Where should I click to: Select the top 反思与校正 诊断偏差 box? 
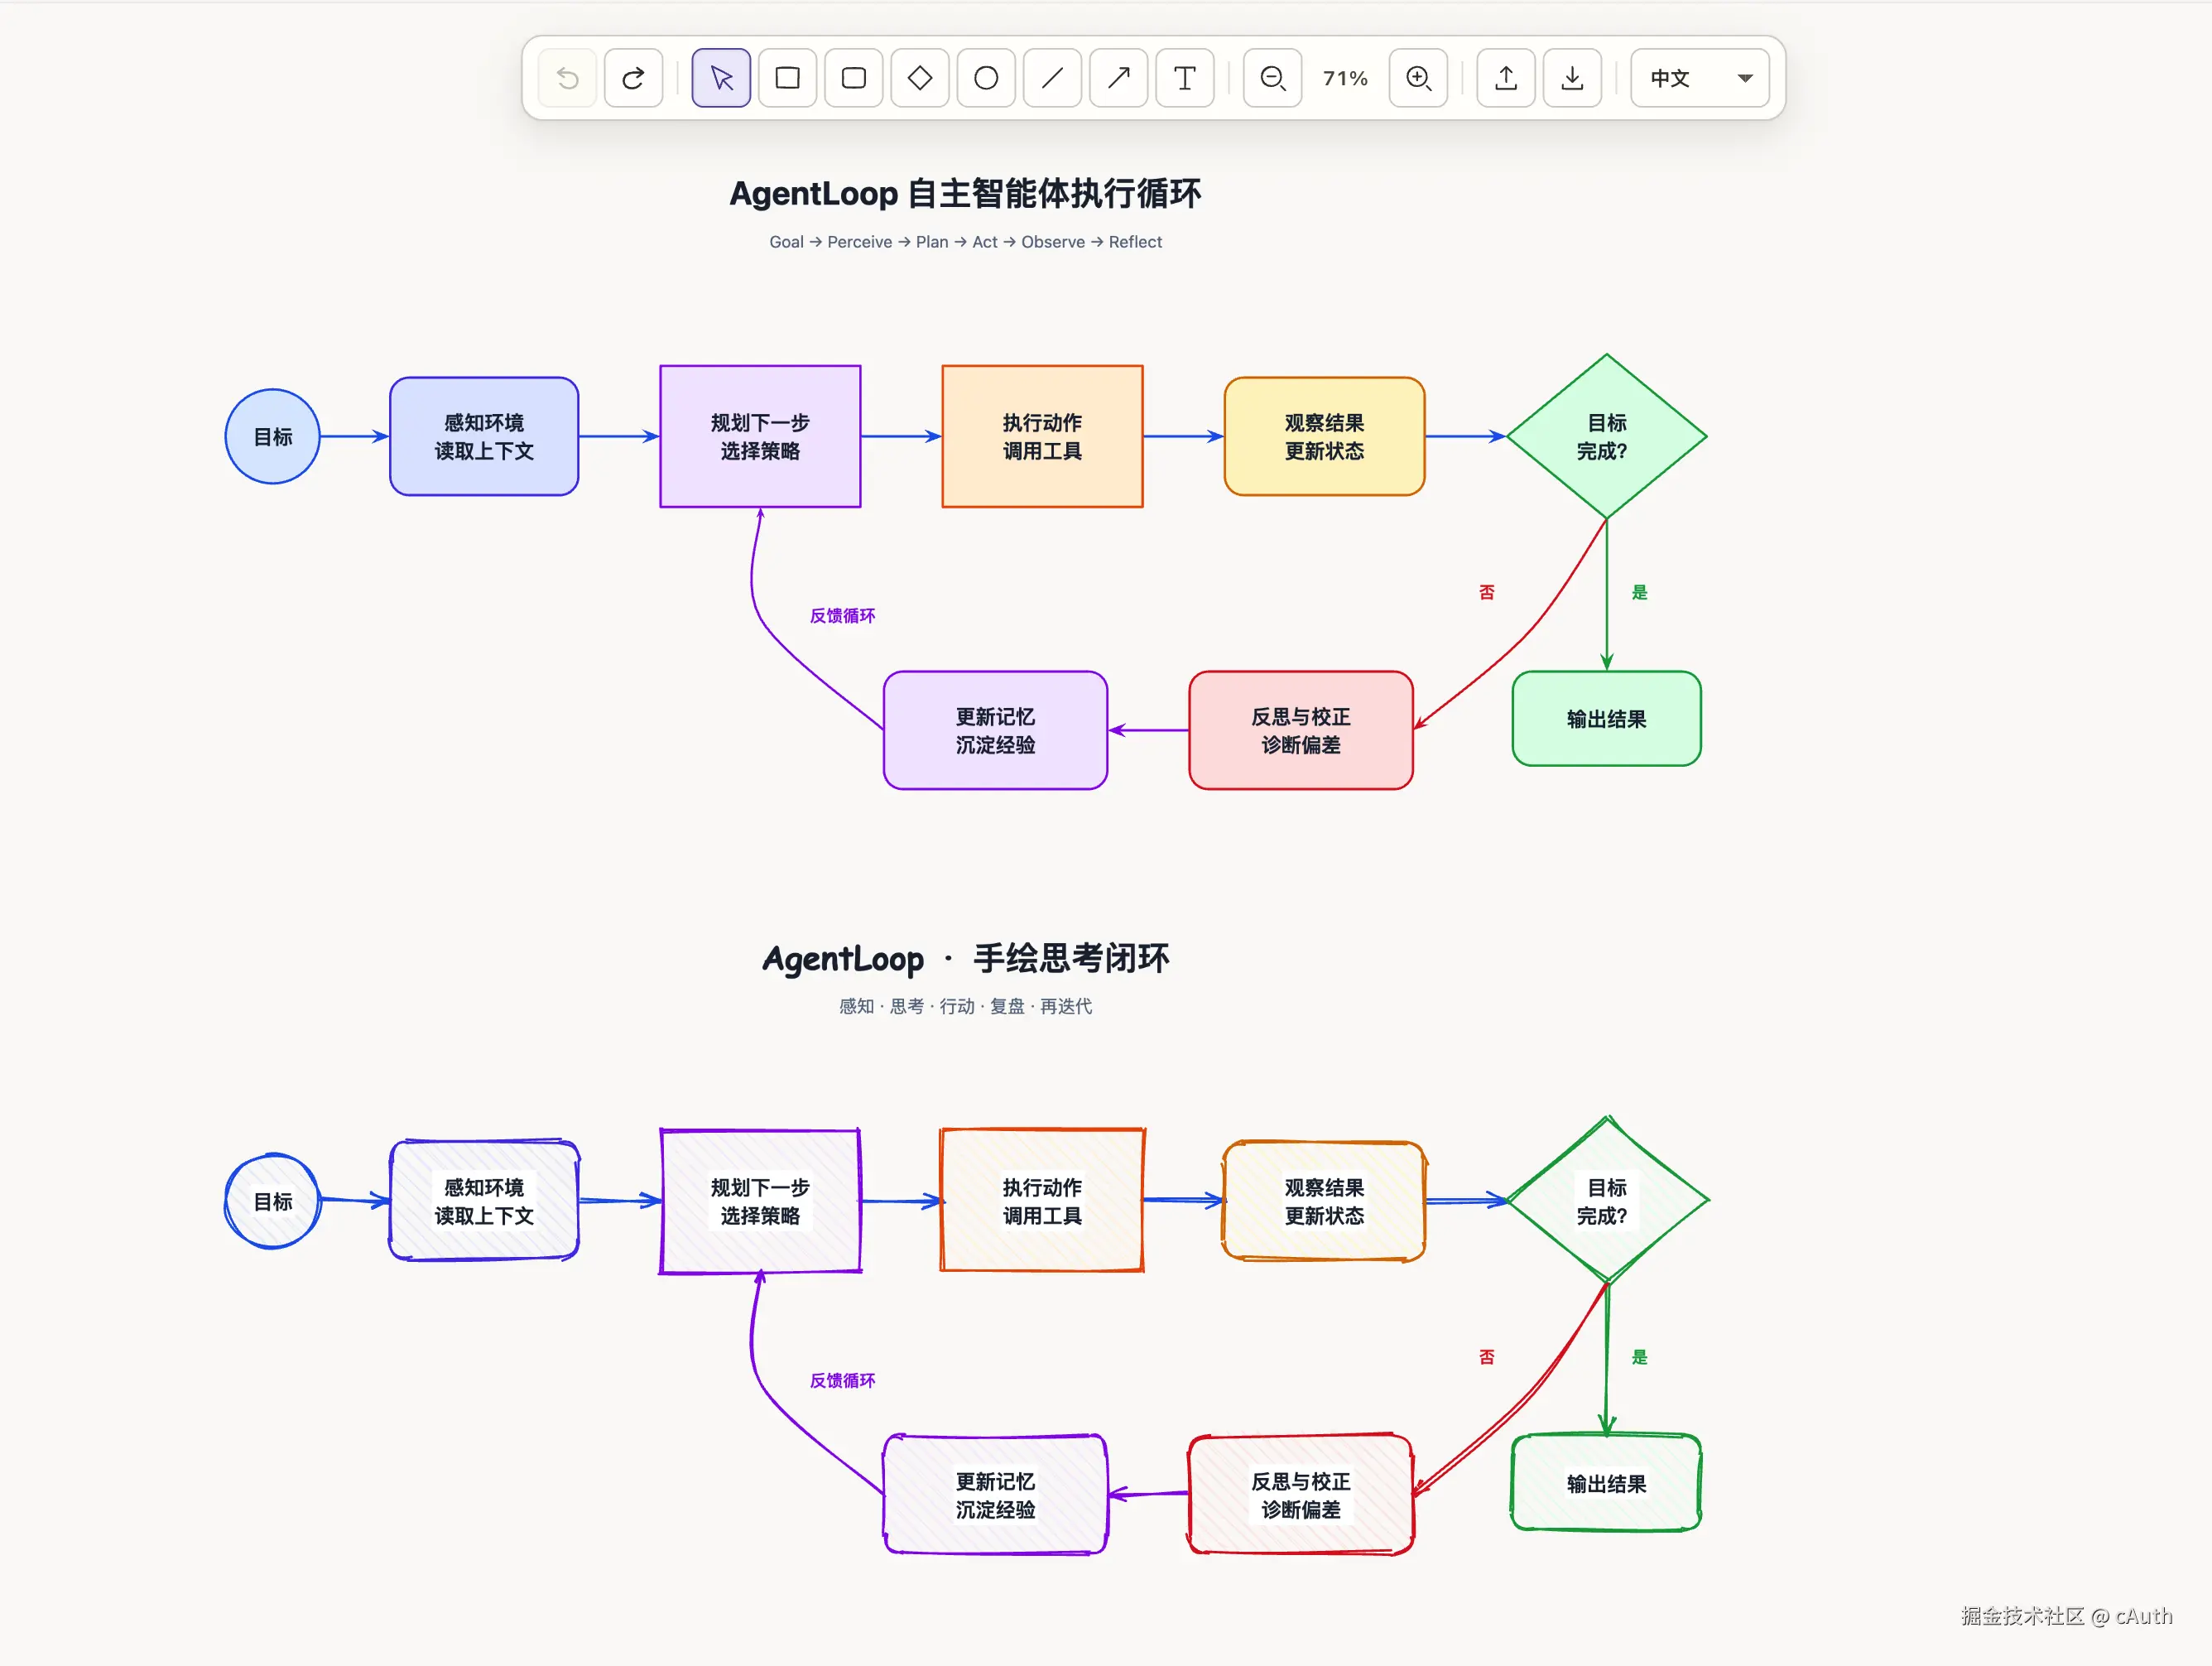tap(1300, 731)
